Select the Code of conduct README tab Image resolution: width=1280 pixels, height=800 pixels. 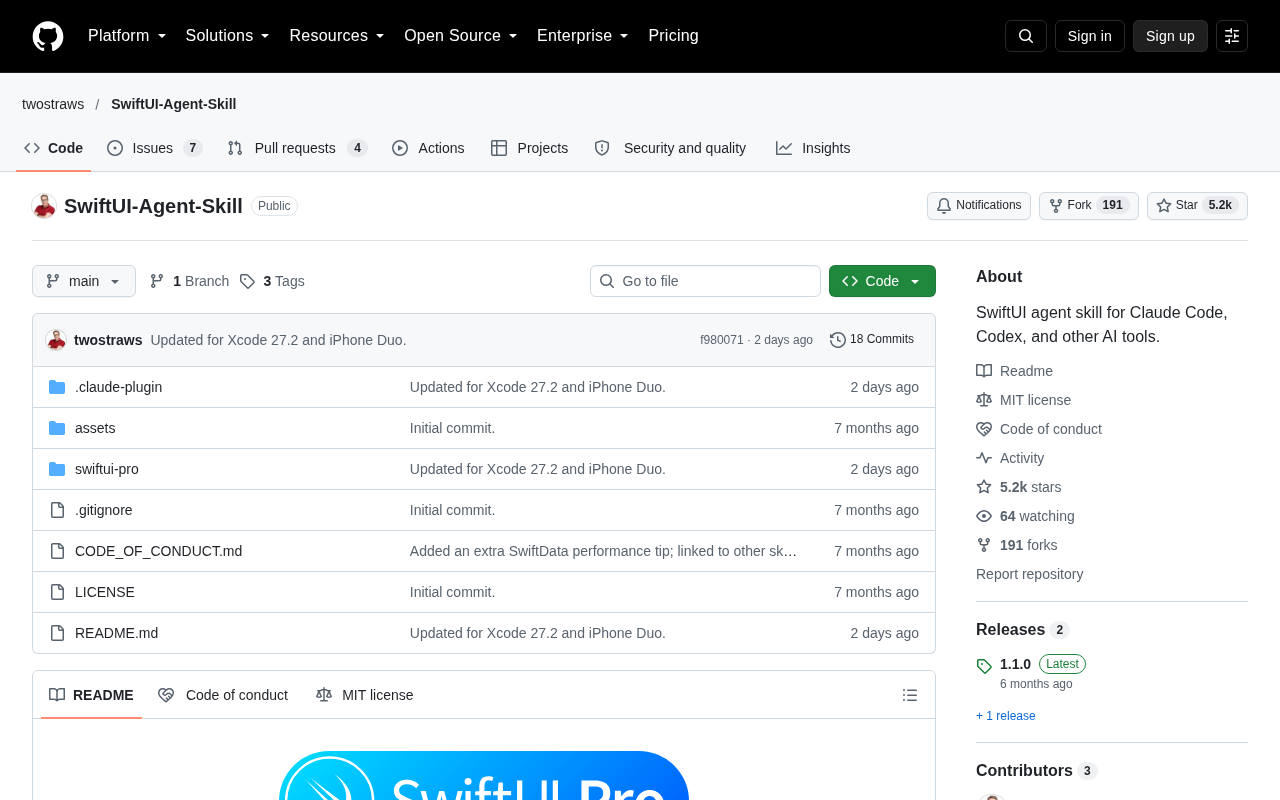(223, 695)
